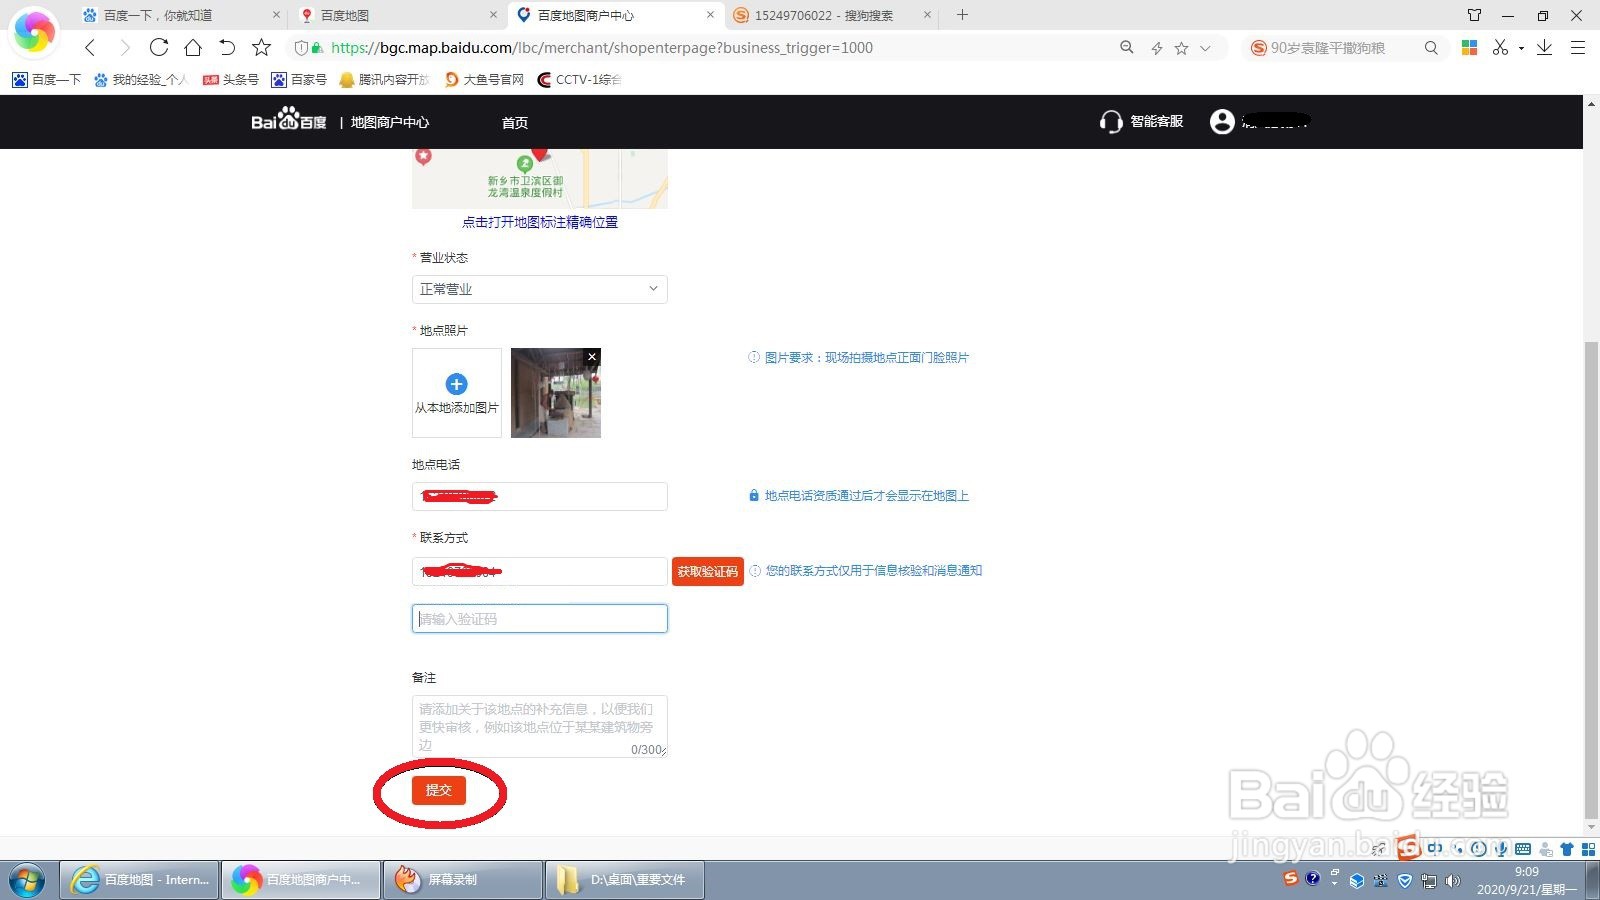Open the 百家号 bookmark
This screenshot has width=1600, height=900.
pyautogui.click(x=299, y=79)
